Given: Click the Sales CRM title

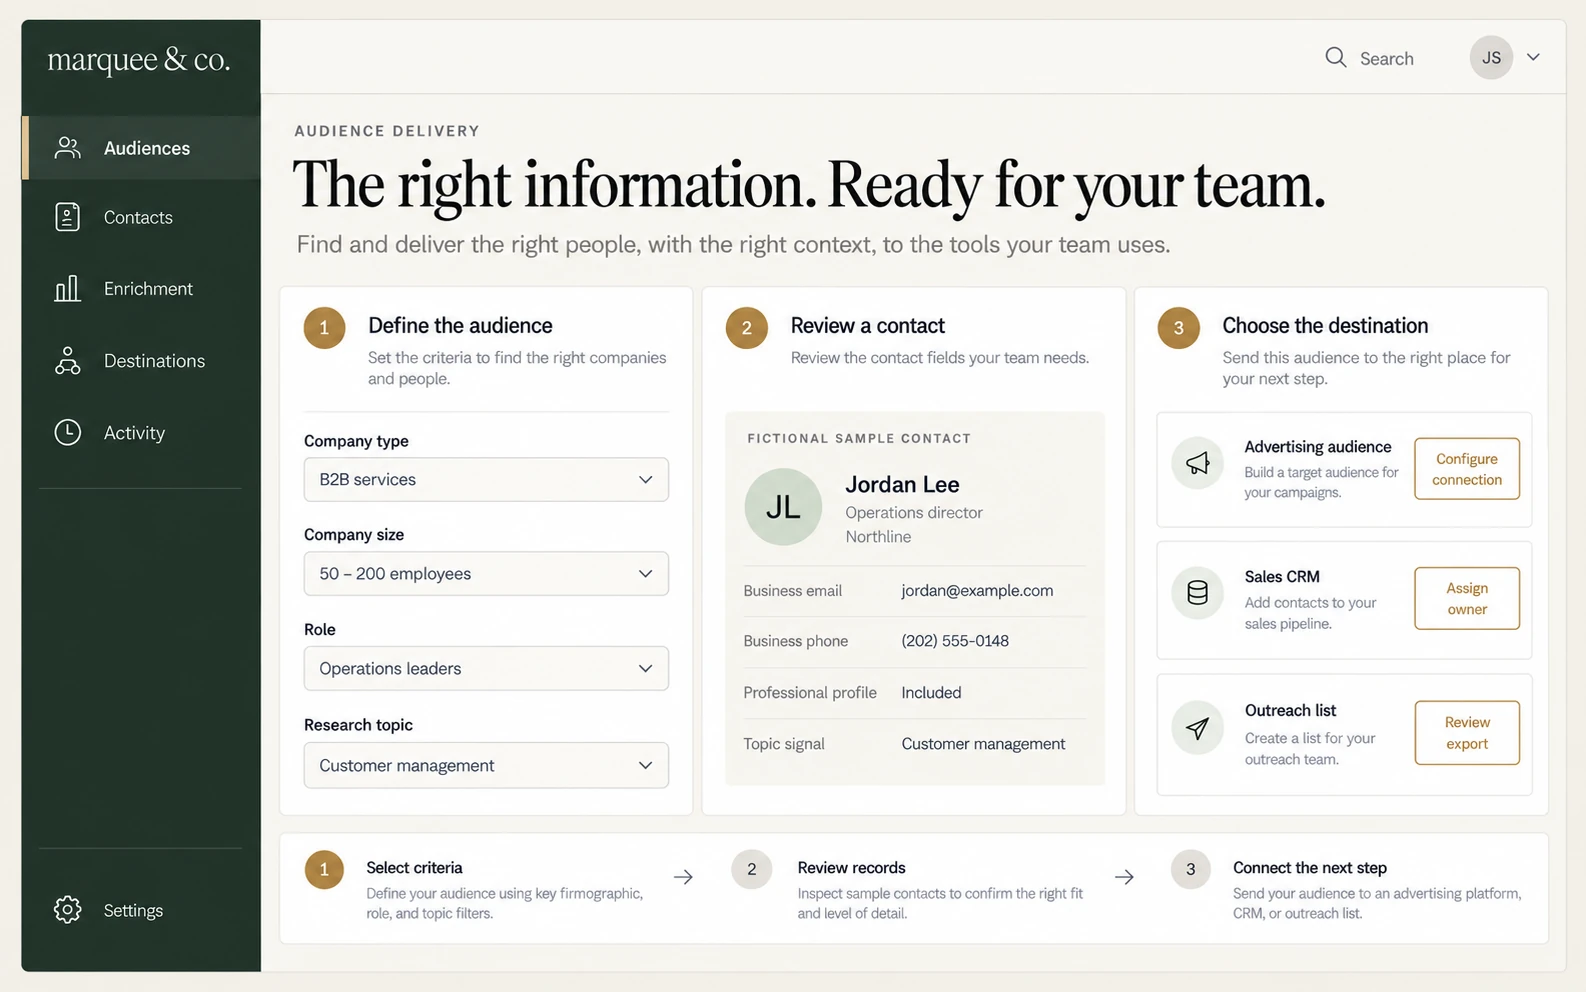Looking at the screenshot, I should pos(1282,577).
